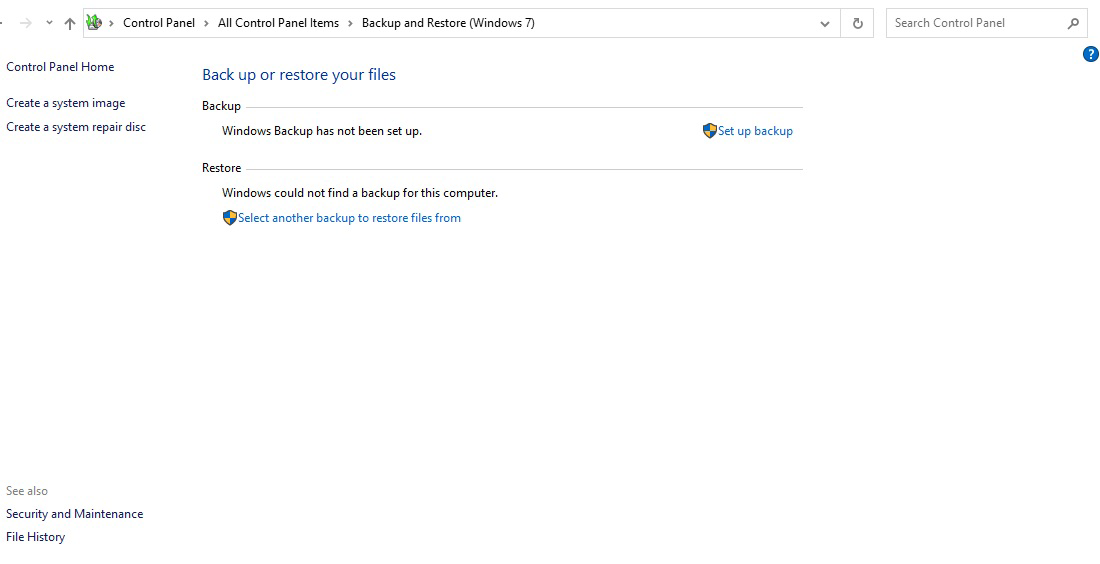This screenshot has height=564, width=1100.
Task: Click the Control Panel icon in address bar
Action: [94, 23]
